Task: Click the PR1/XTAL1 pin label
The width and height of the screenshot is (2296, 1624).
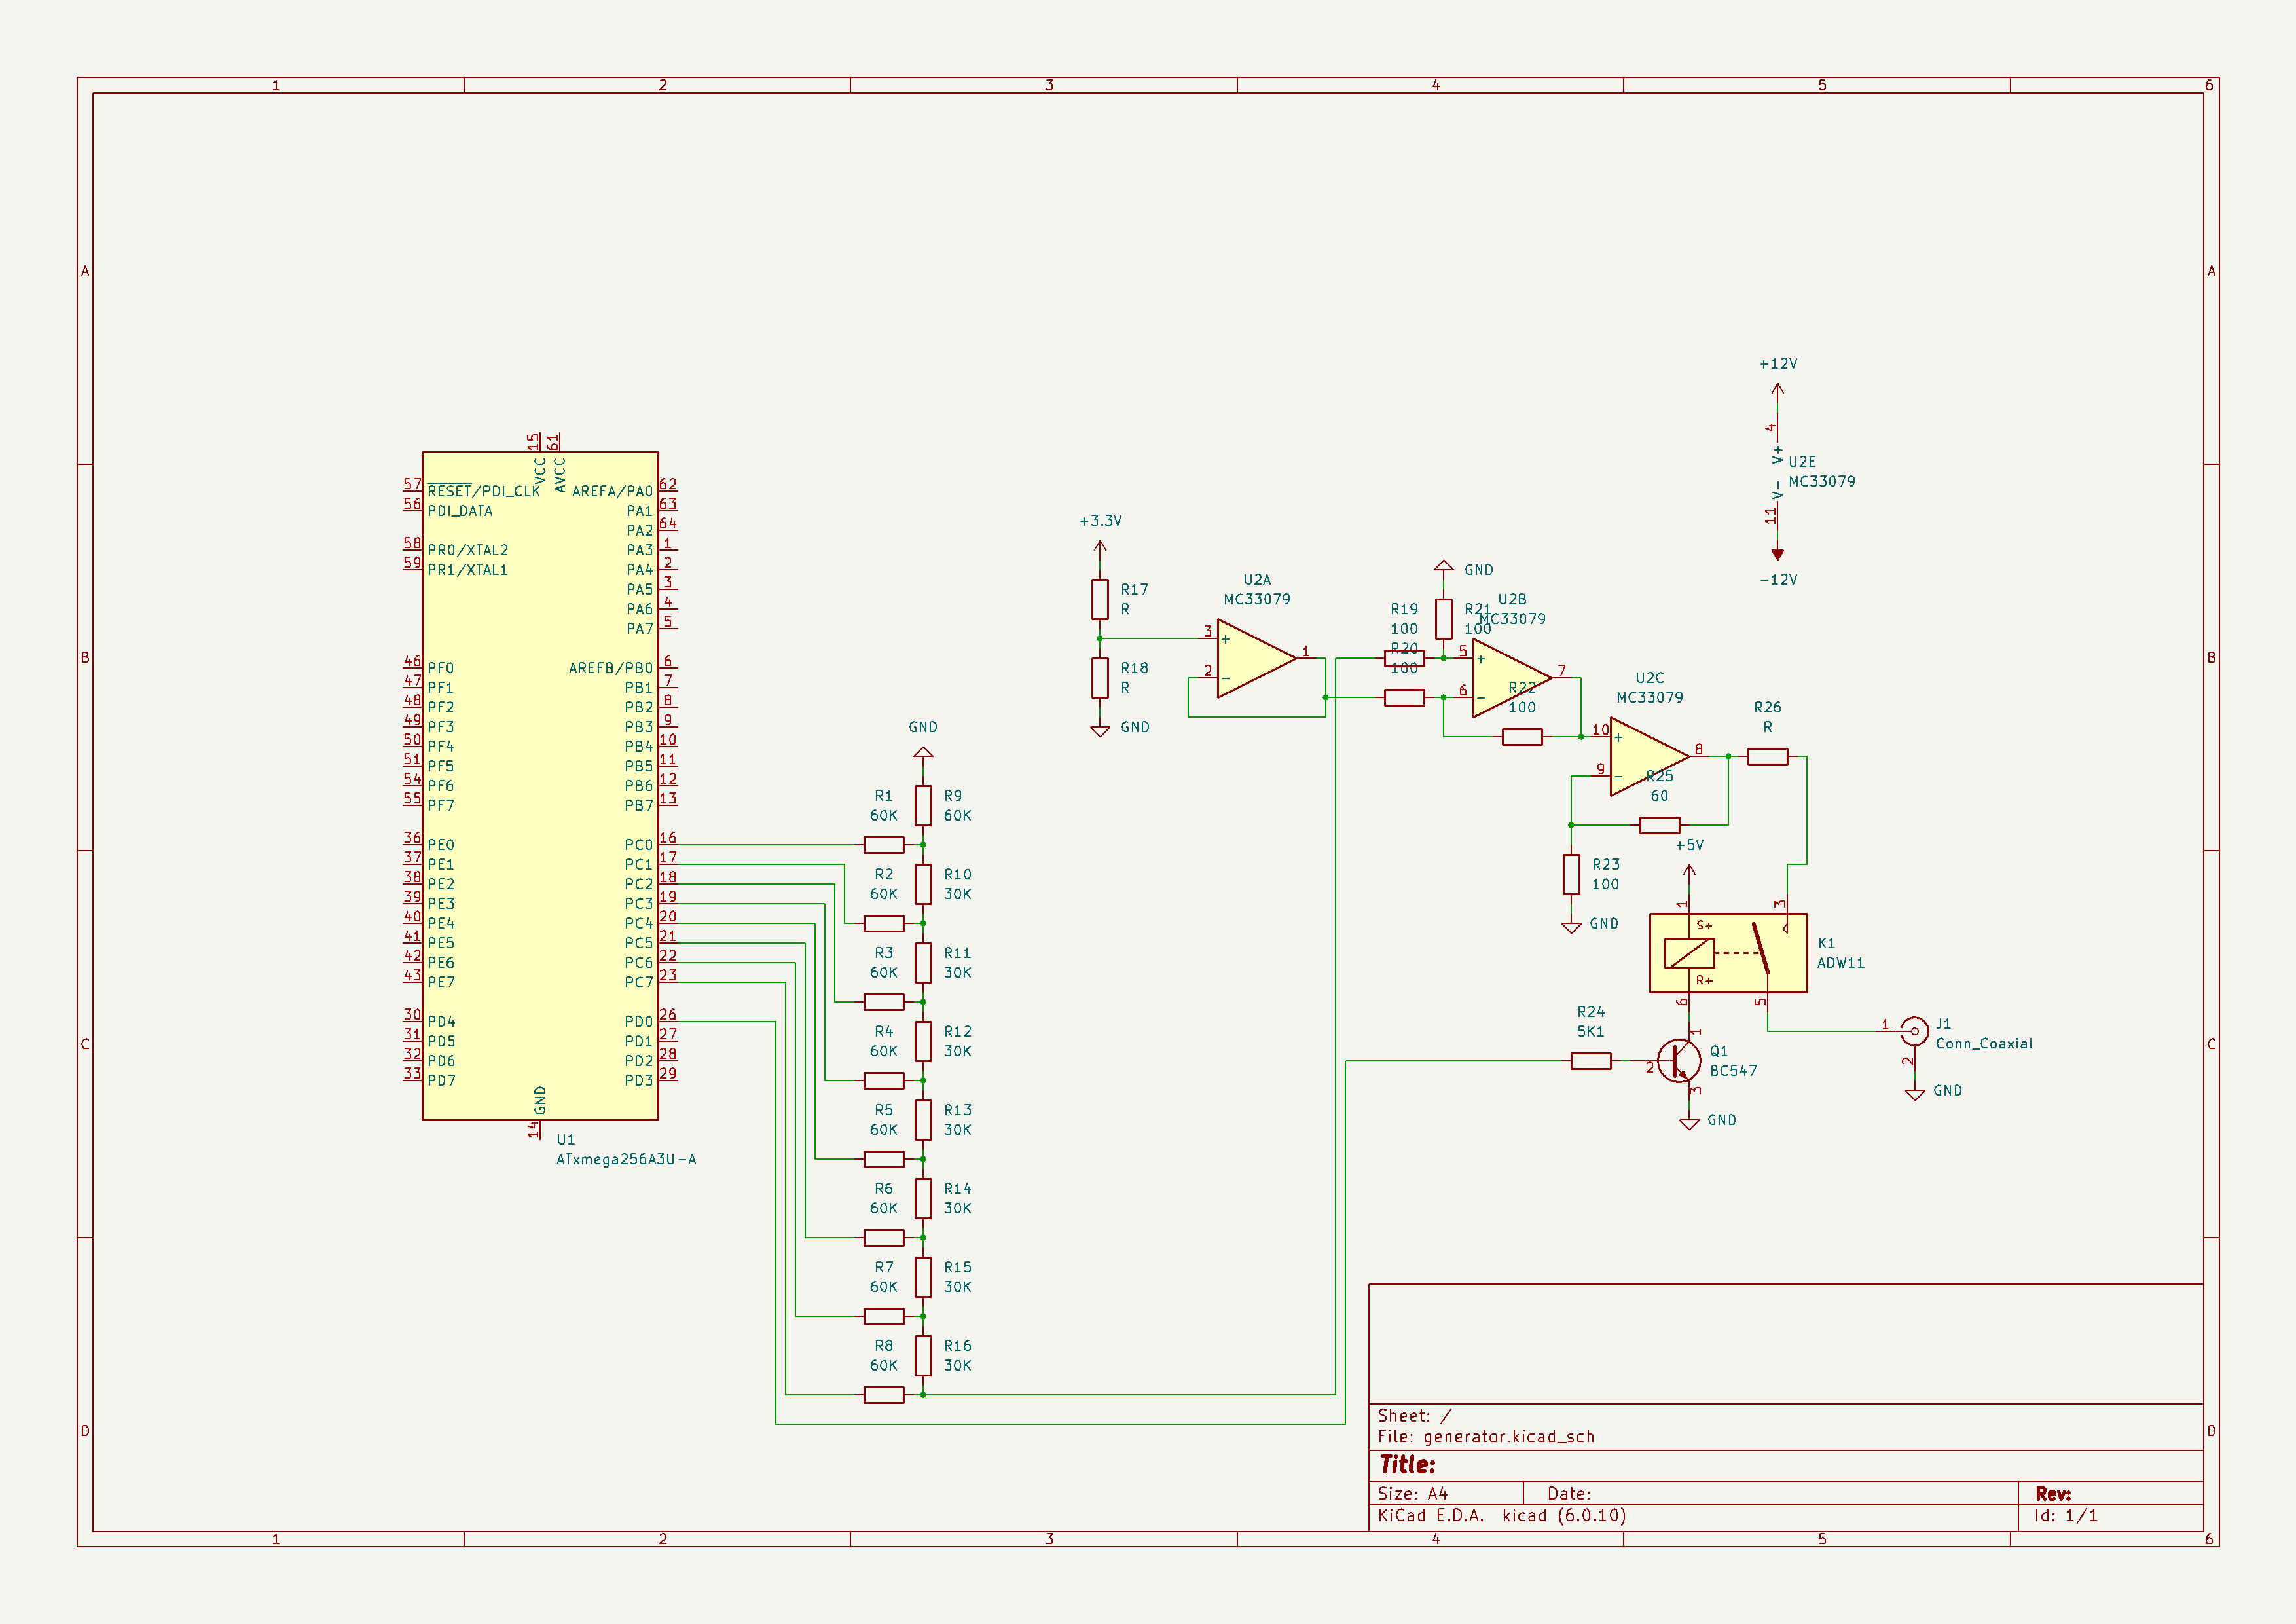Action: [x=468, y=570]
